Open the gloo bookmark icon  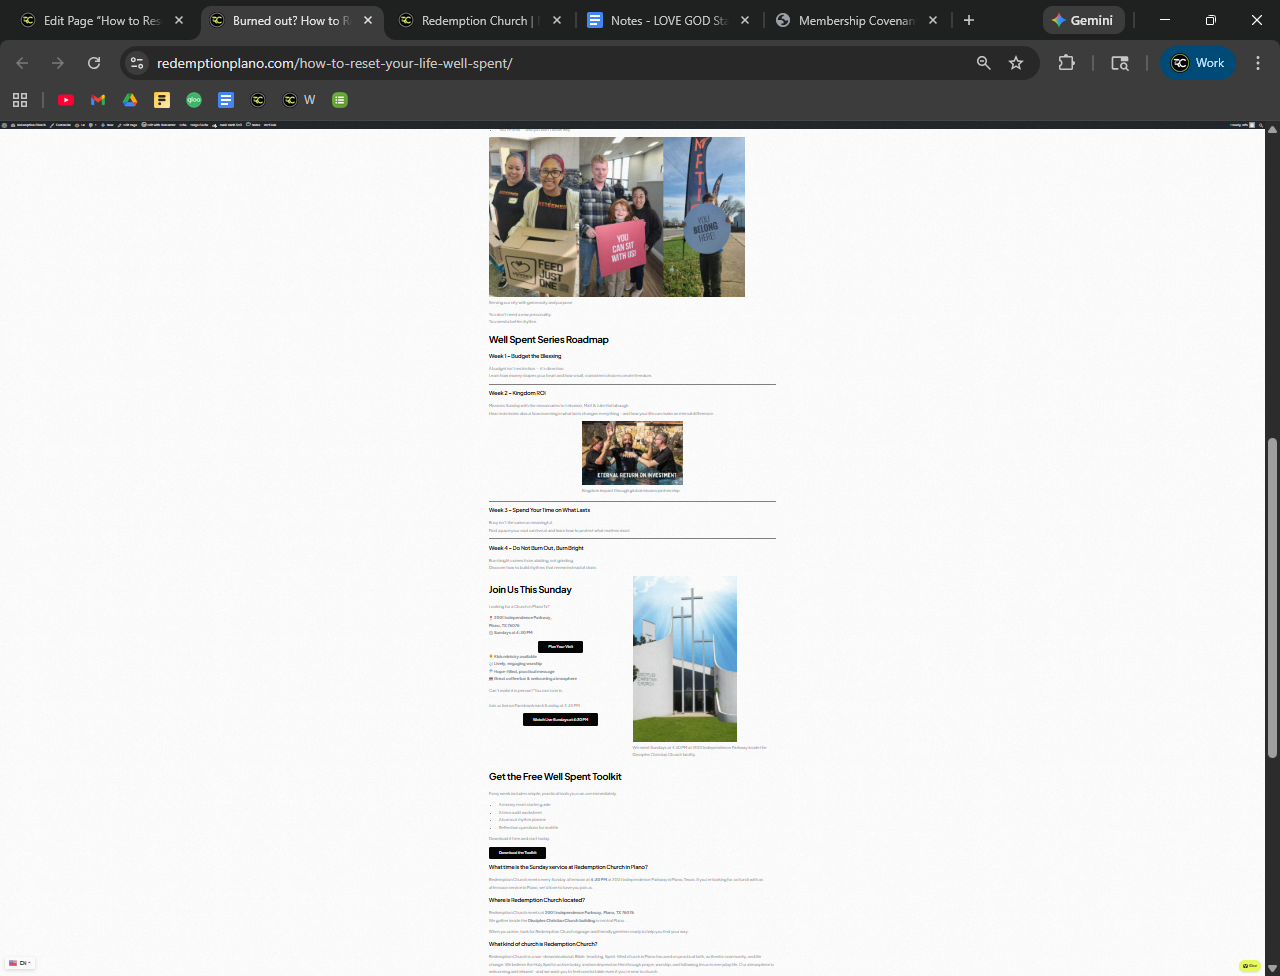pos(194,100)
